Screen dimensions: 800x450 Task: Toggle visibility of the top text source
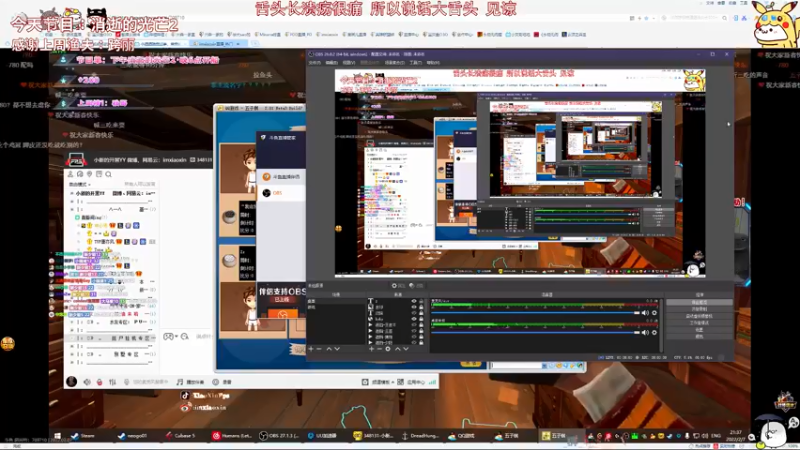point(414,301)
